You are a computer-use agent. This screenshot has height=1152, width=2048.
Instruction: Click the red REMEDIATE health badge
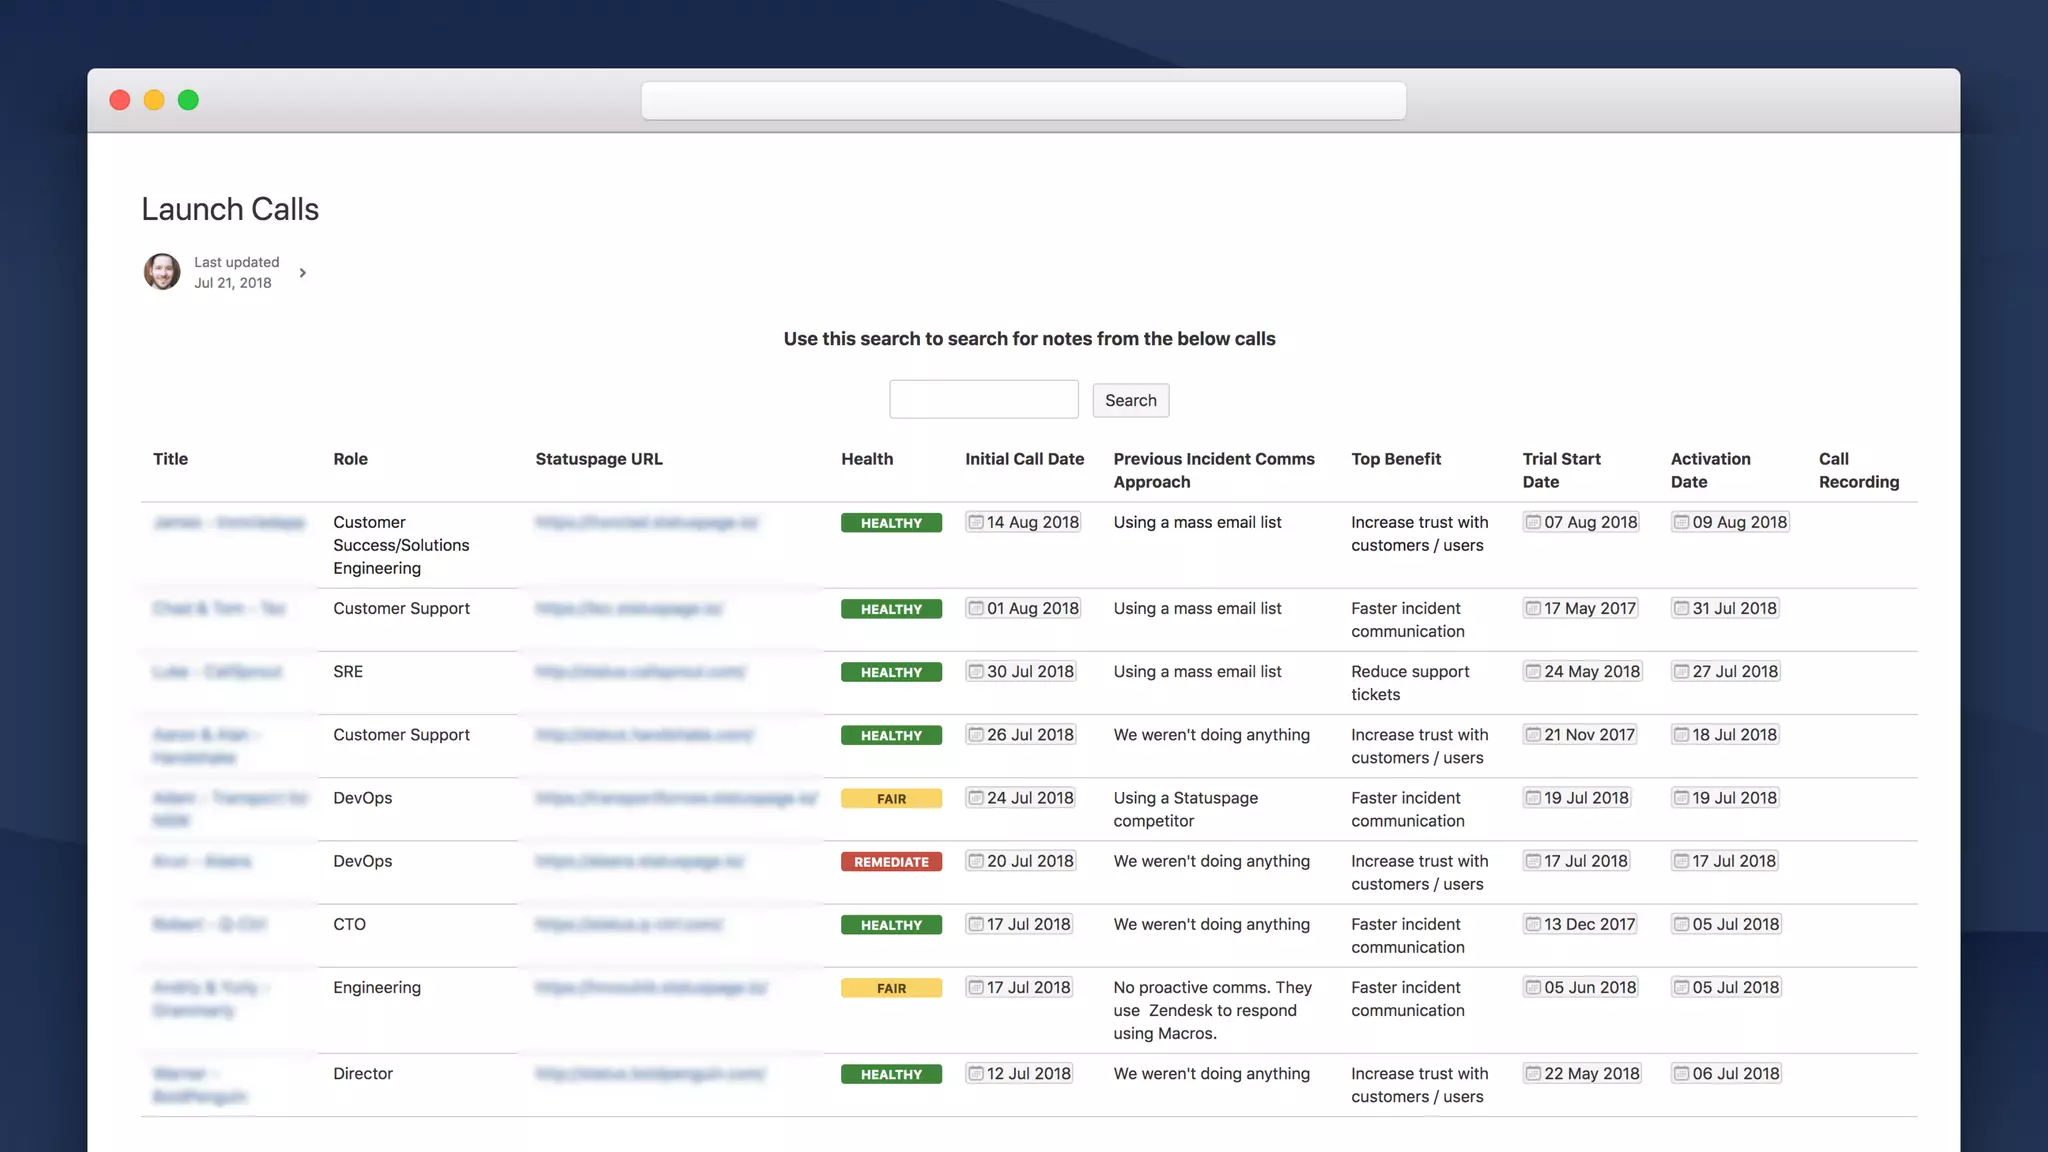pos(891,862)
